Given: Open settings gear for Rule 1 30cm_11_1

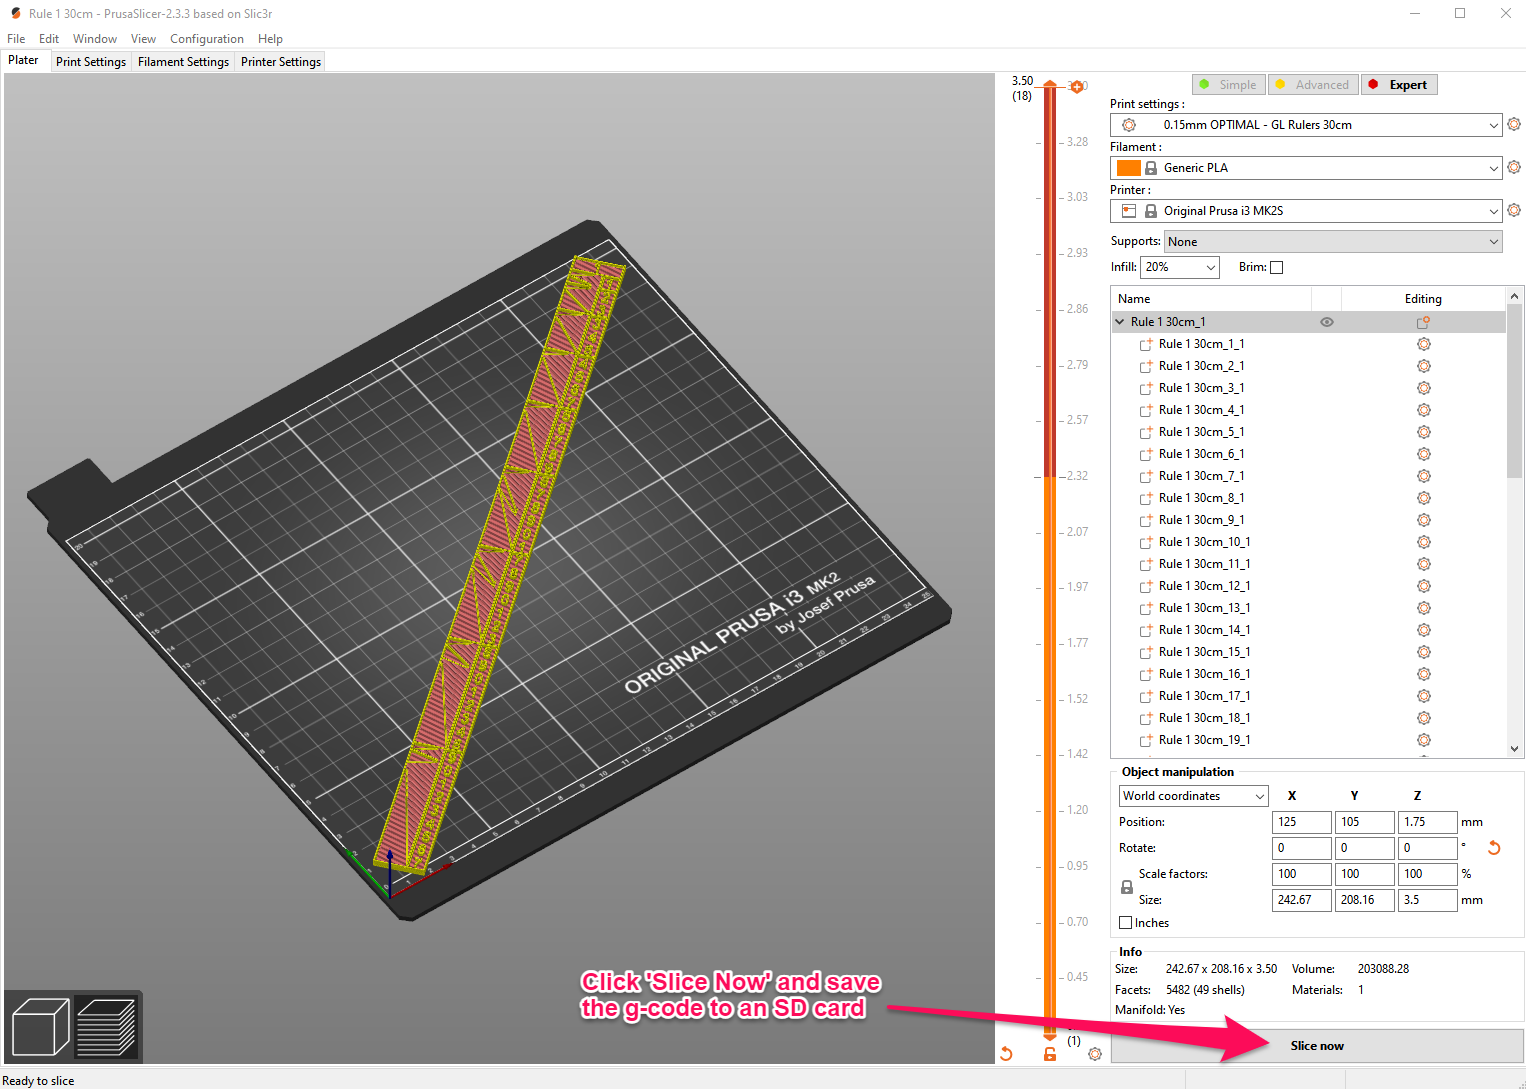Looking at the screenshot, I should pos(1424,564).
